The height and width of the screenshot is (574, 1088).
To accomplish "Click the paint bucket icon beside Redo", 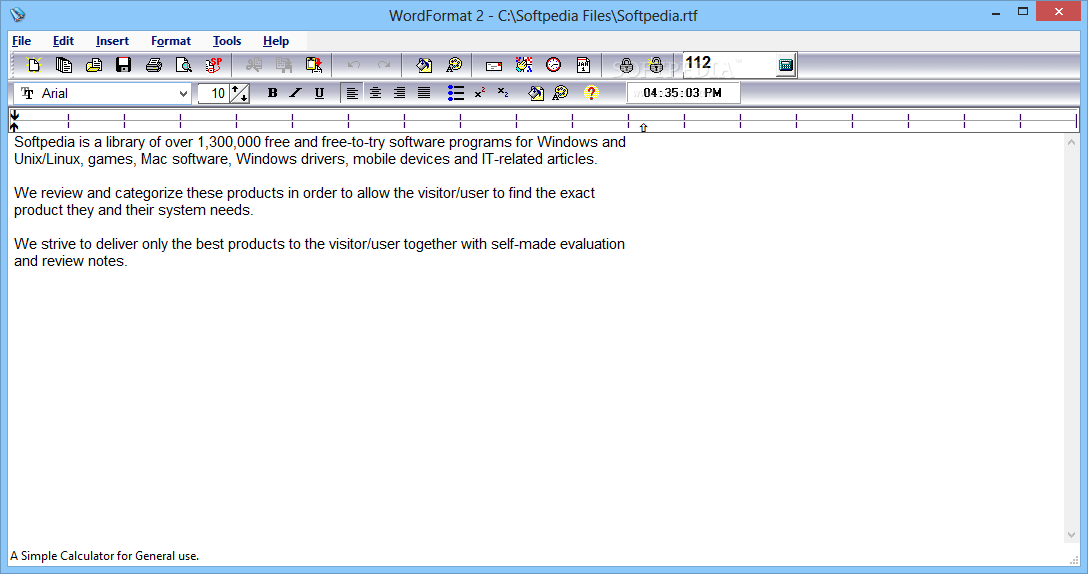I will coord(424,65).
